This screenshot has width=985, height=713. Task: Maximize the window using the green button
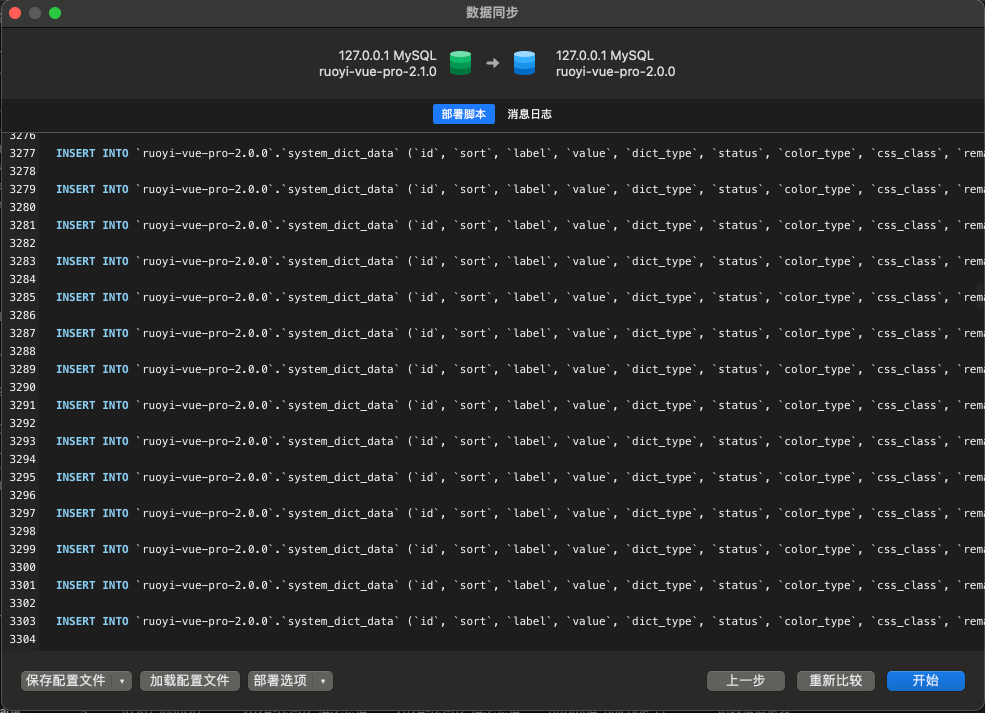[x=55, y=13]
